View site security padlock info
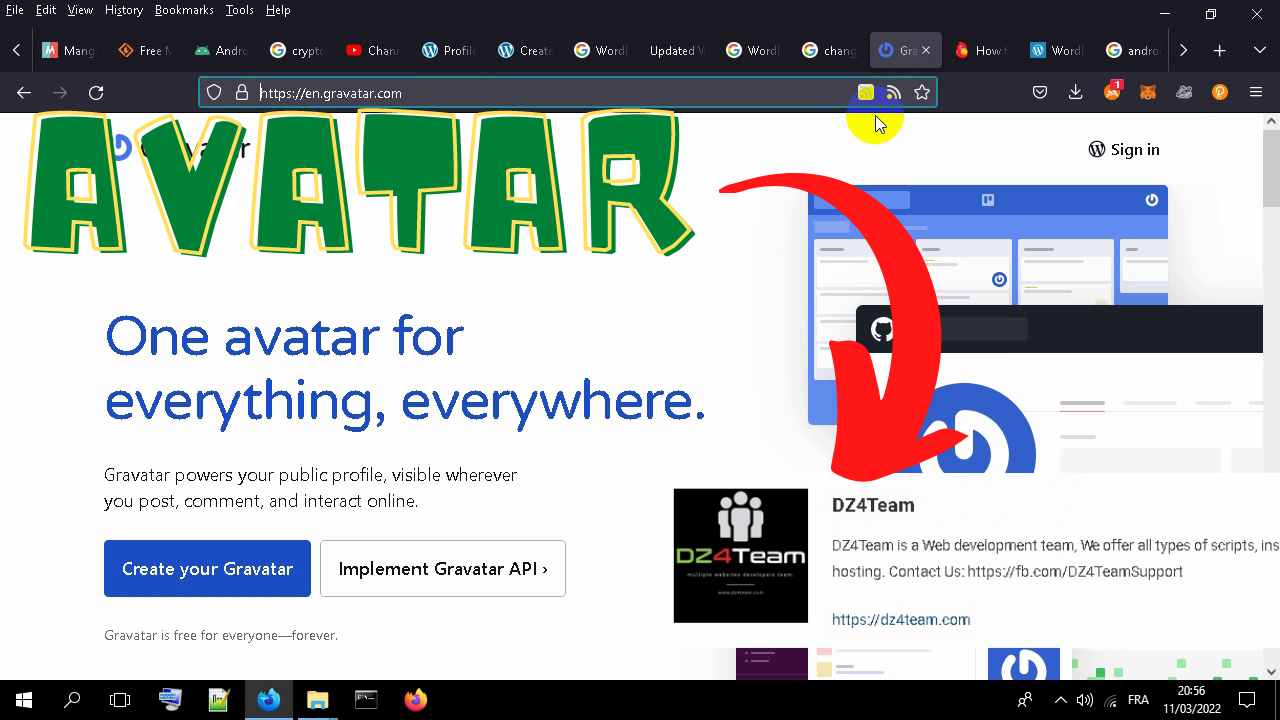 point(241,93)
